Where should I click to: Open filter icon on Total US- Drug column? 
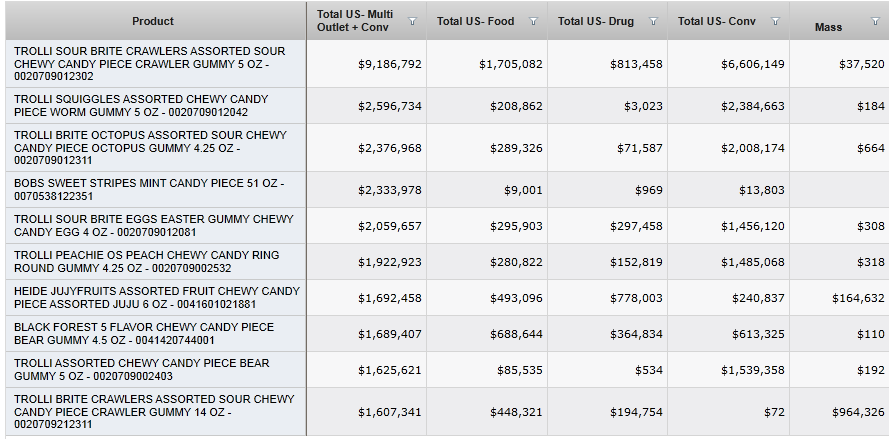point(653,21)
